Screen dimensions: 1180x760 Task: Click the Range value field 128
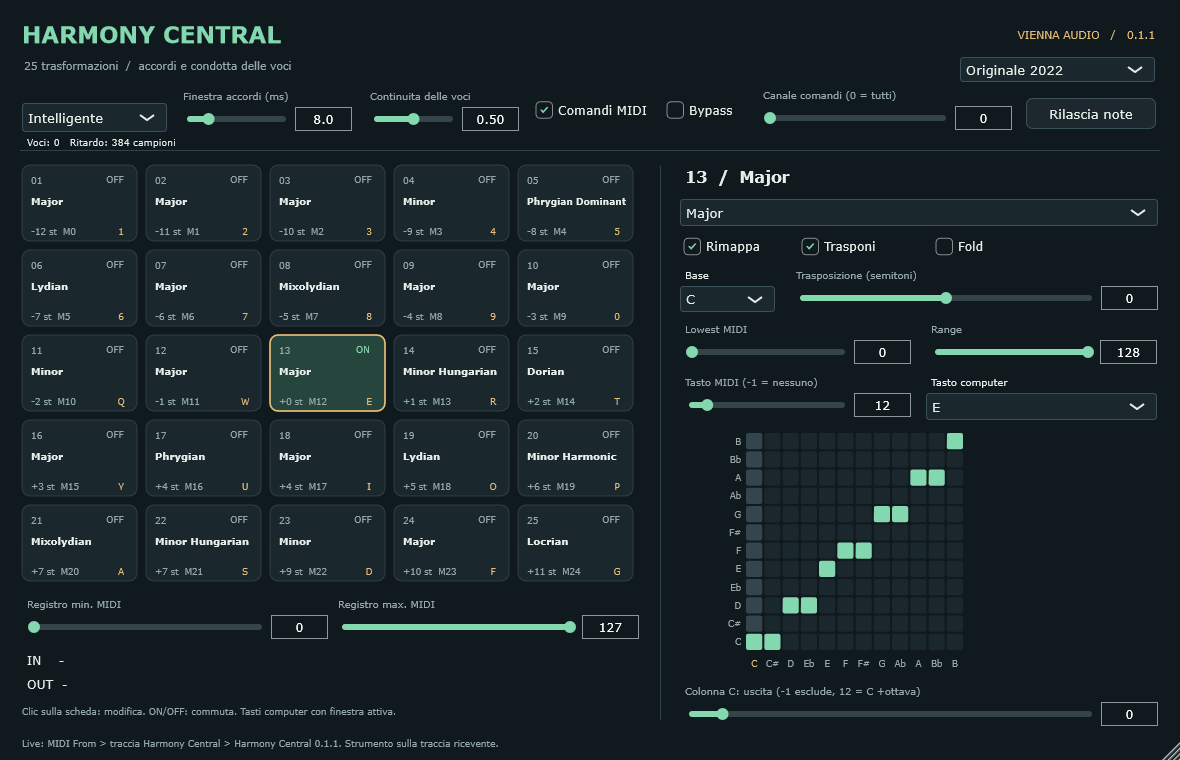pyautogui.click(x=1128, y=352)
